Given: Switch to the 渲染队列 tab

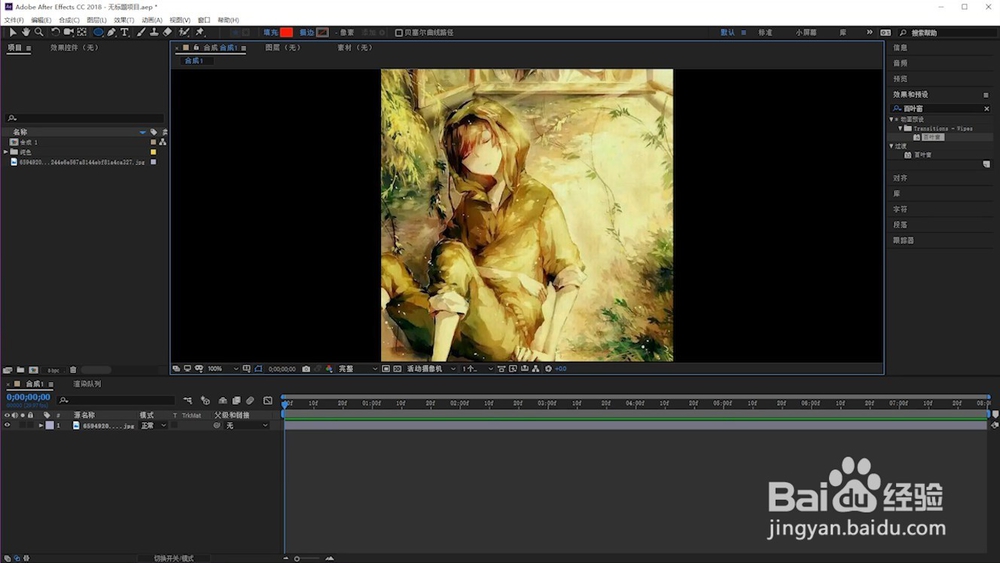Looking at the screenshot, I should point(87,384).
